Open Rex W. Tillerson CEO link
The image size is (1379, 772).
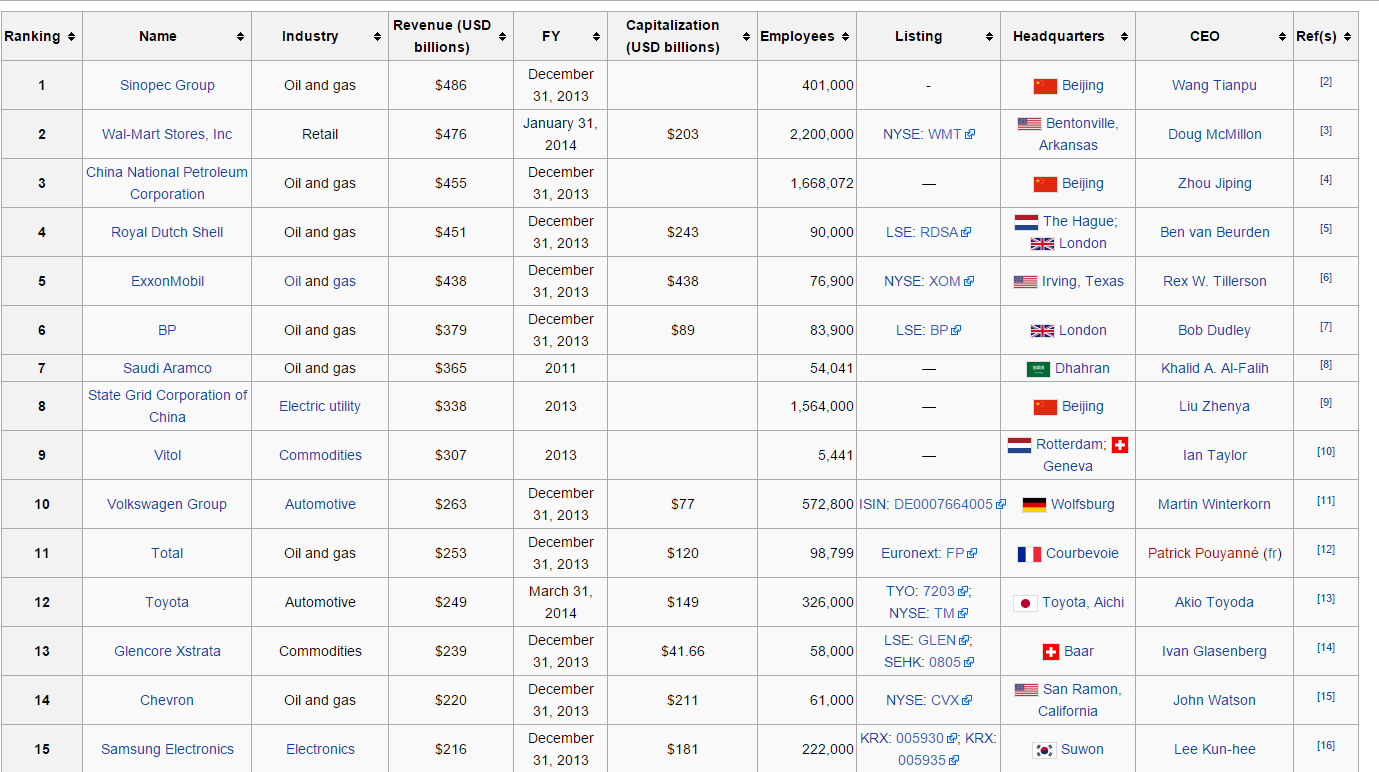pyautogui.click(x=1214, y=281)
